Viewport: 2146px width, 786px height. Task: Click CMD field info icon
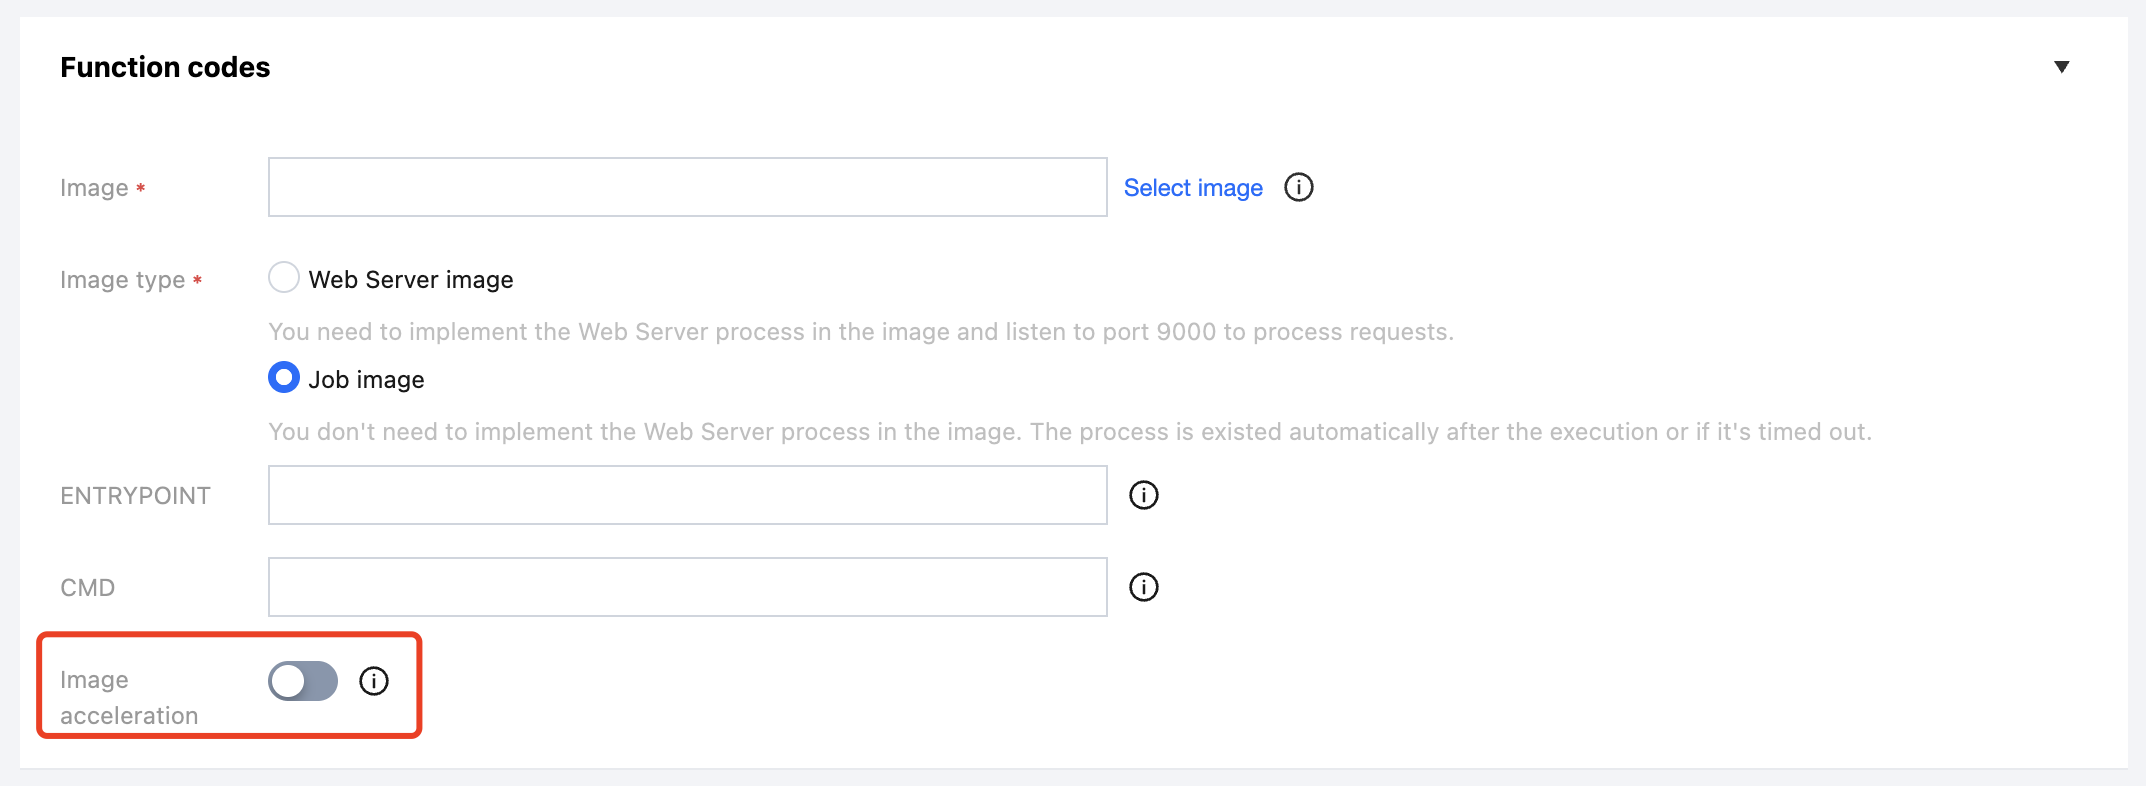tap(1143, 587)
